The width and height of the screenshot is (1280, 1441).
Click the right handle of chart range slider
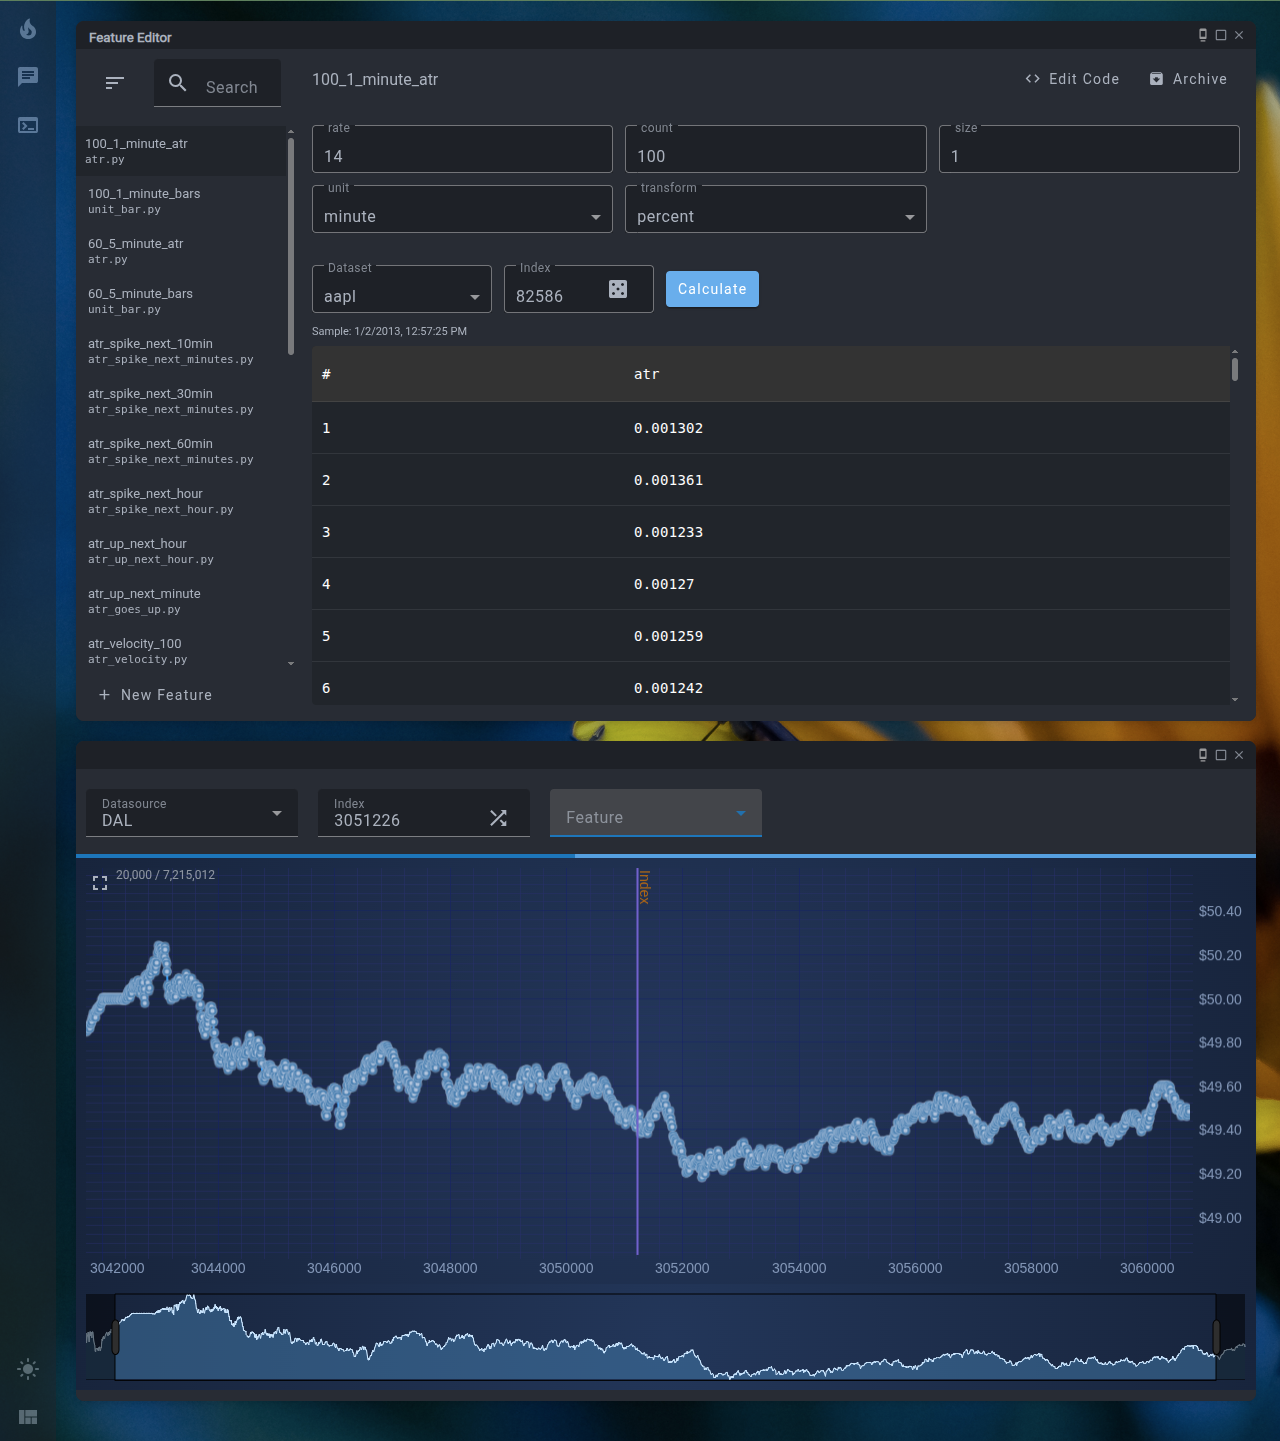[1216, 1337]
